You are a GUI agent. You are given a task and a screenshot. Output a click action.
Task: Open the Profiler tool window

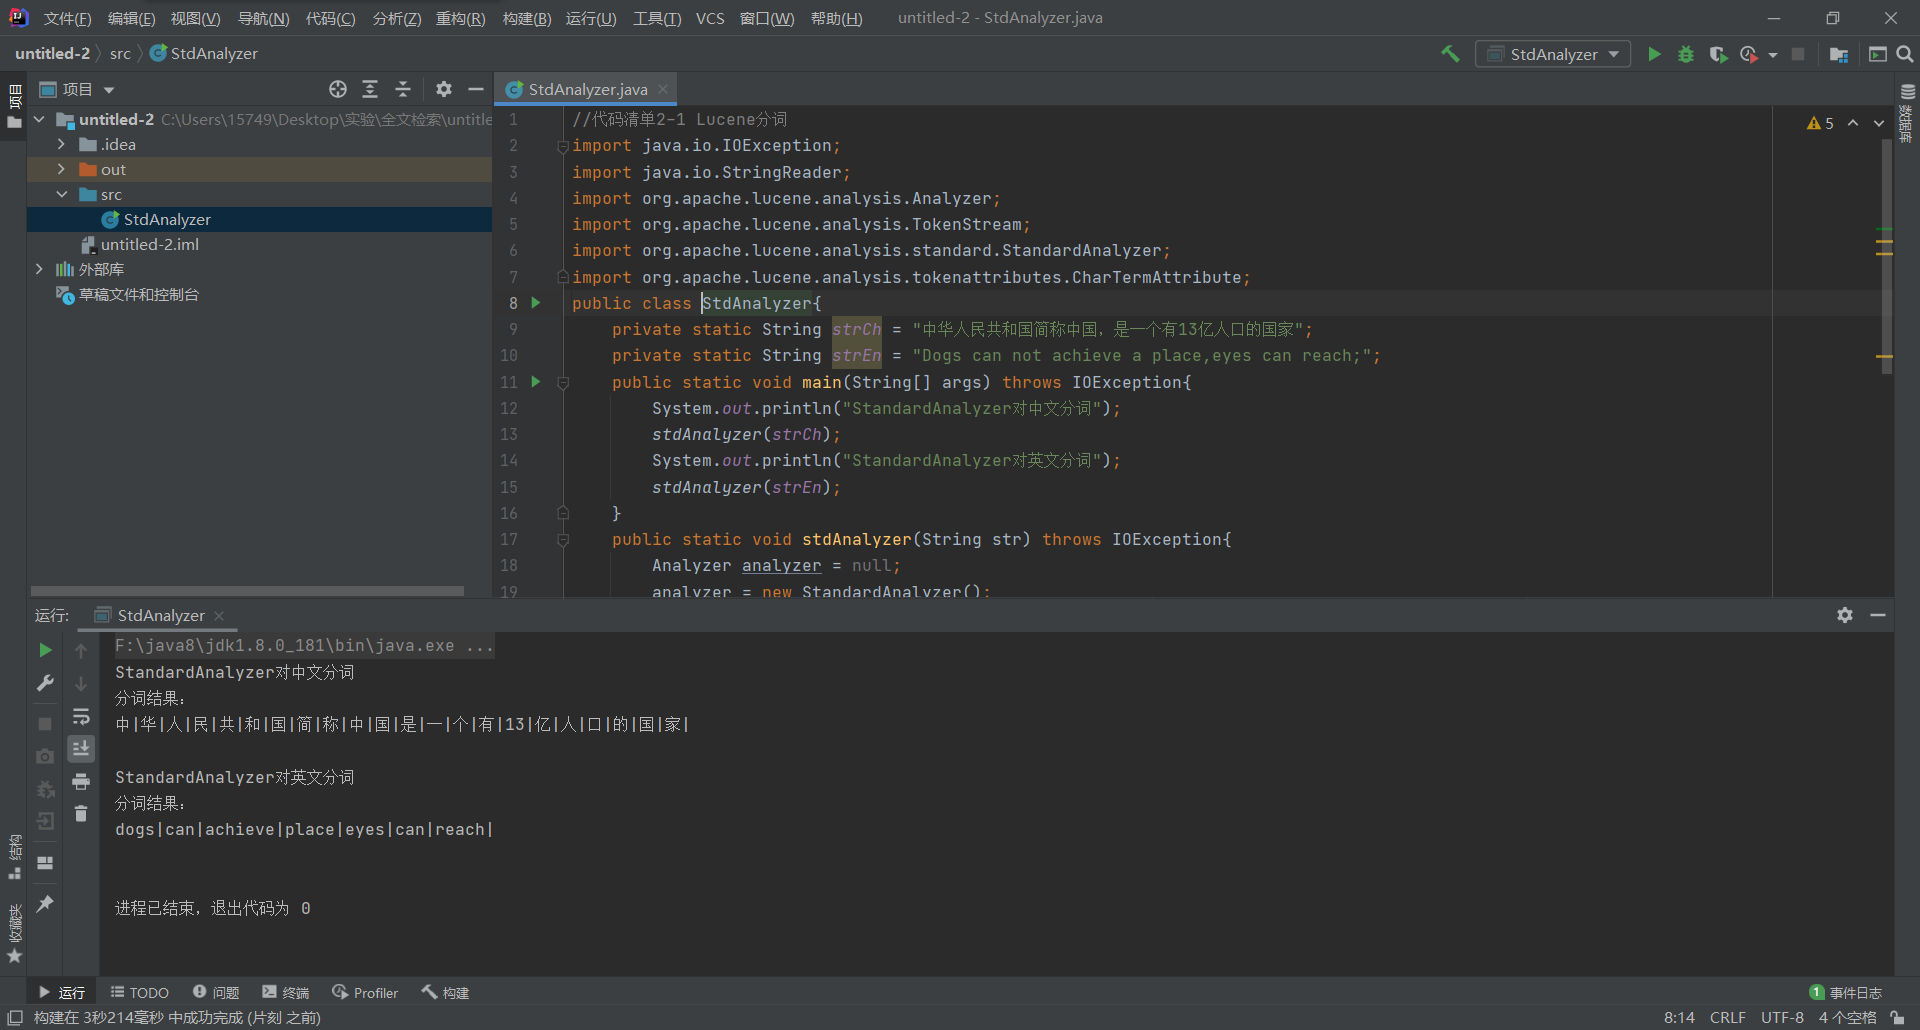(x=365, y=992)
